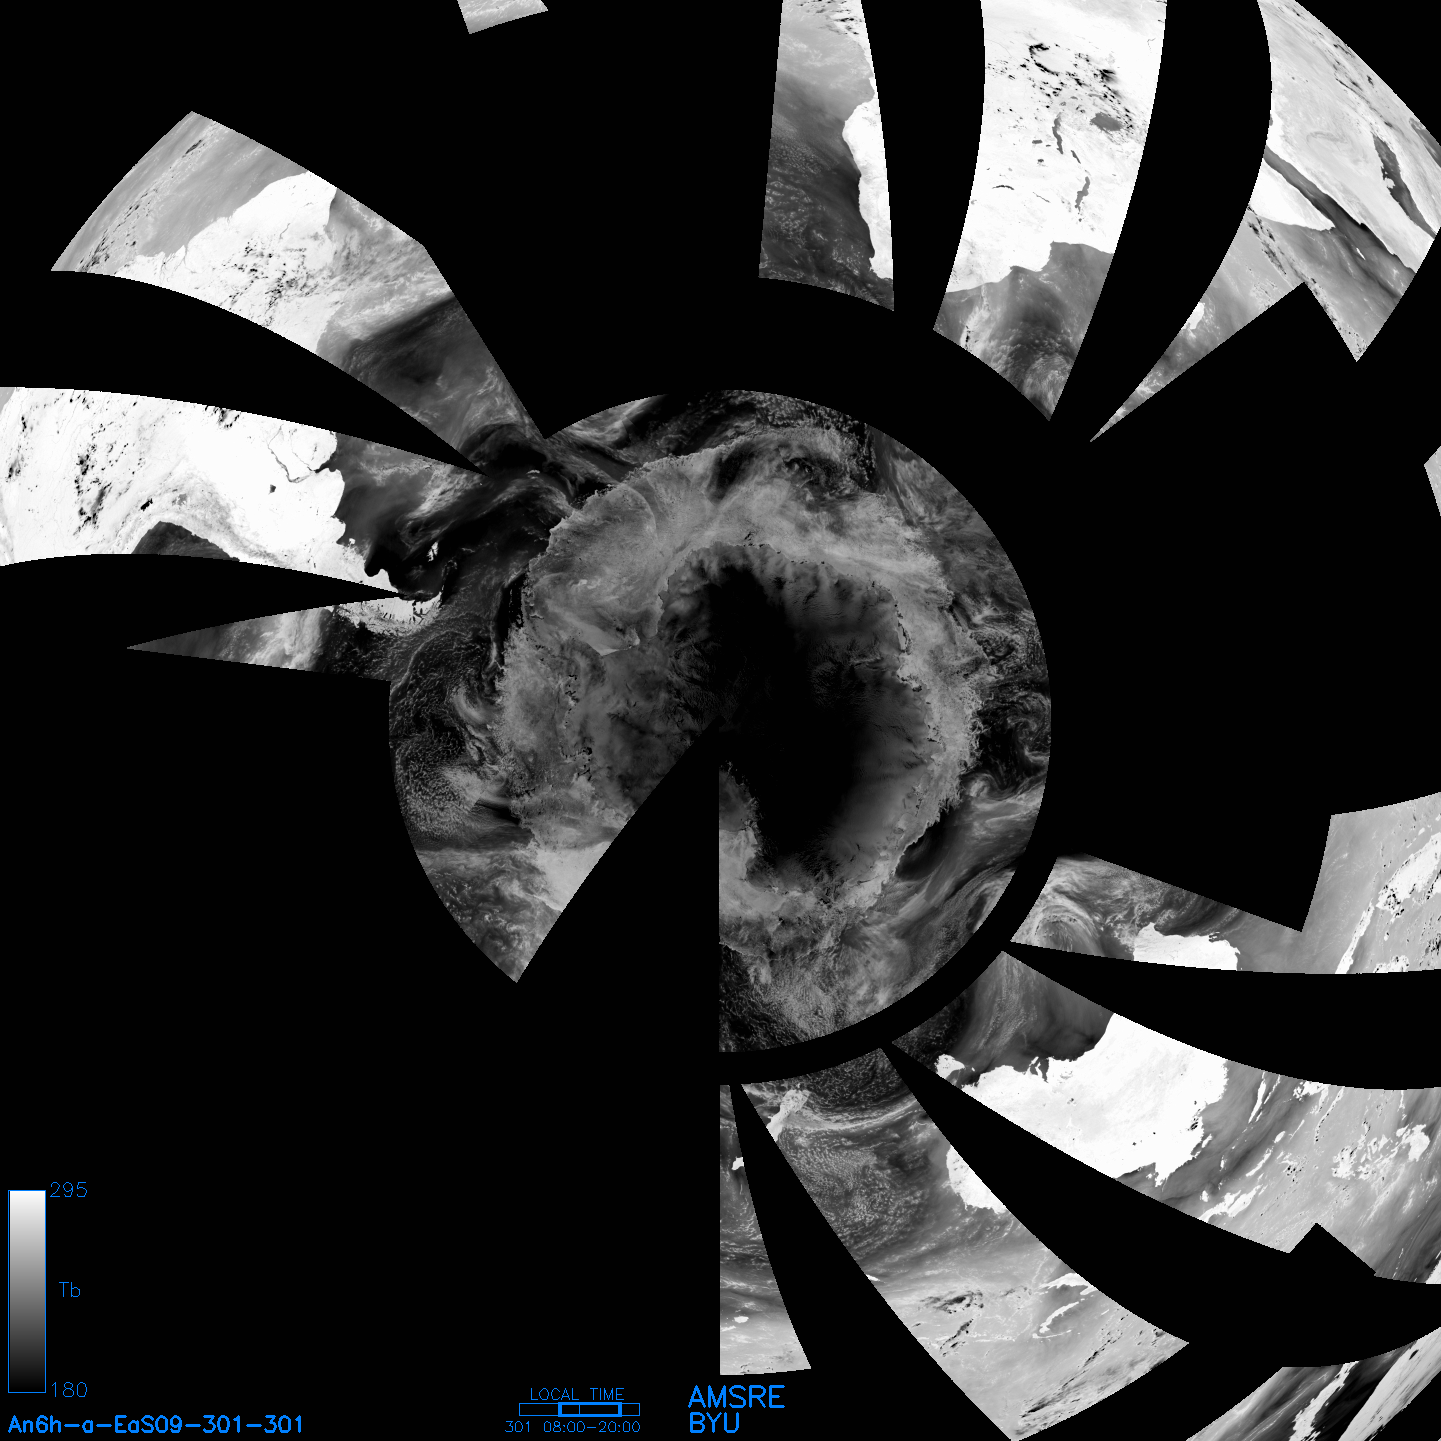Click the grayscale Tb color scale bar
1441x1441 pixels.
coord(27,1291)
